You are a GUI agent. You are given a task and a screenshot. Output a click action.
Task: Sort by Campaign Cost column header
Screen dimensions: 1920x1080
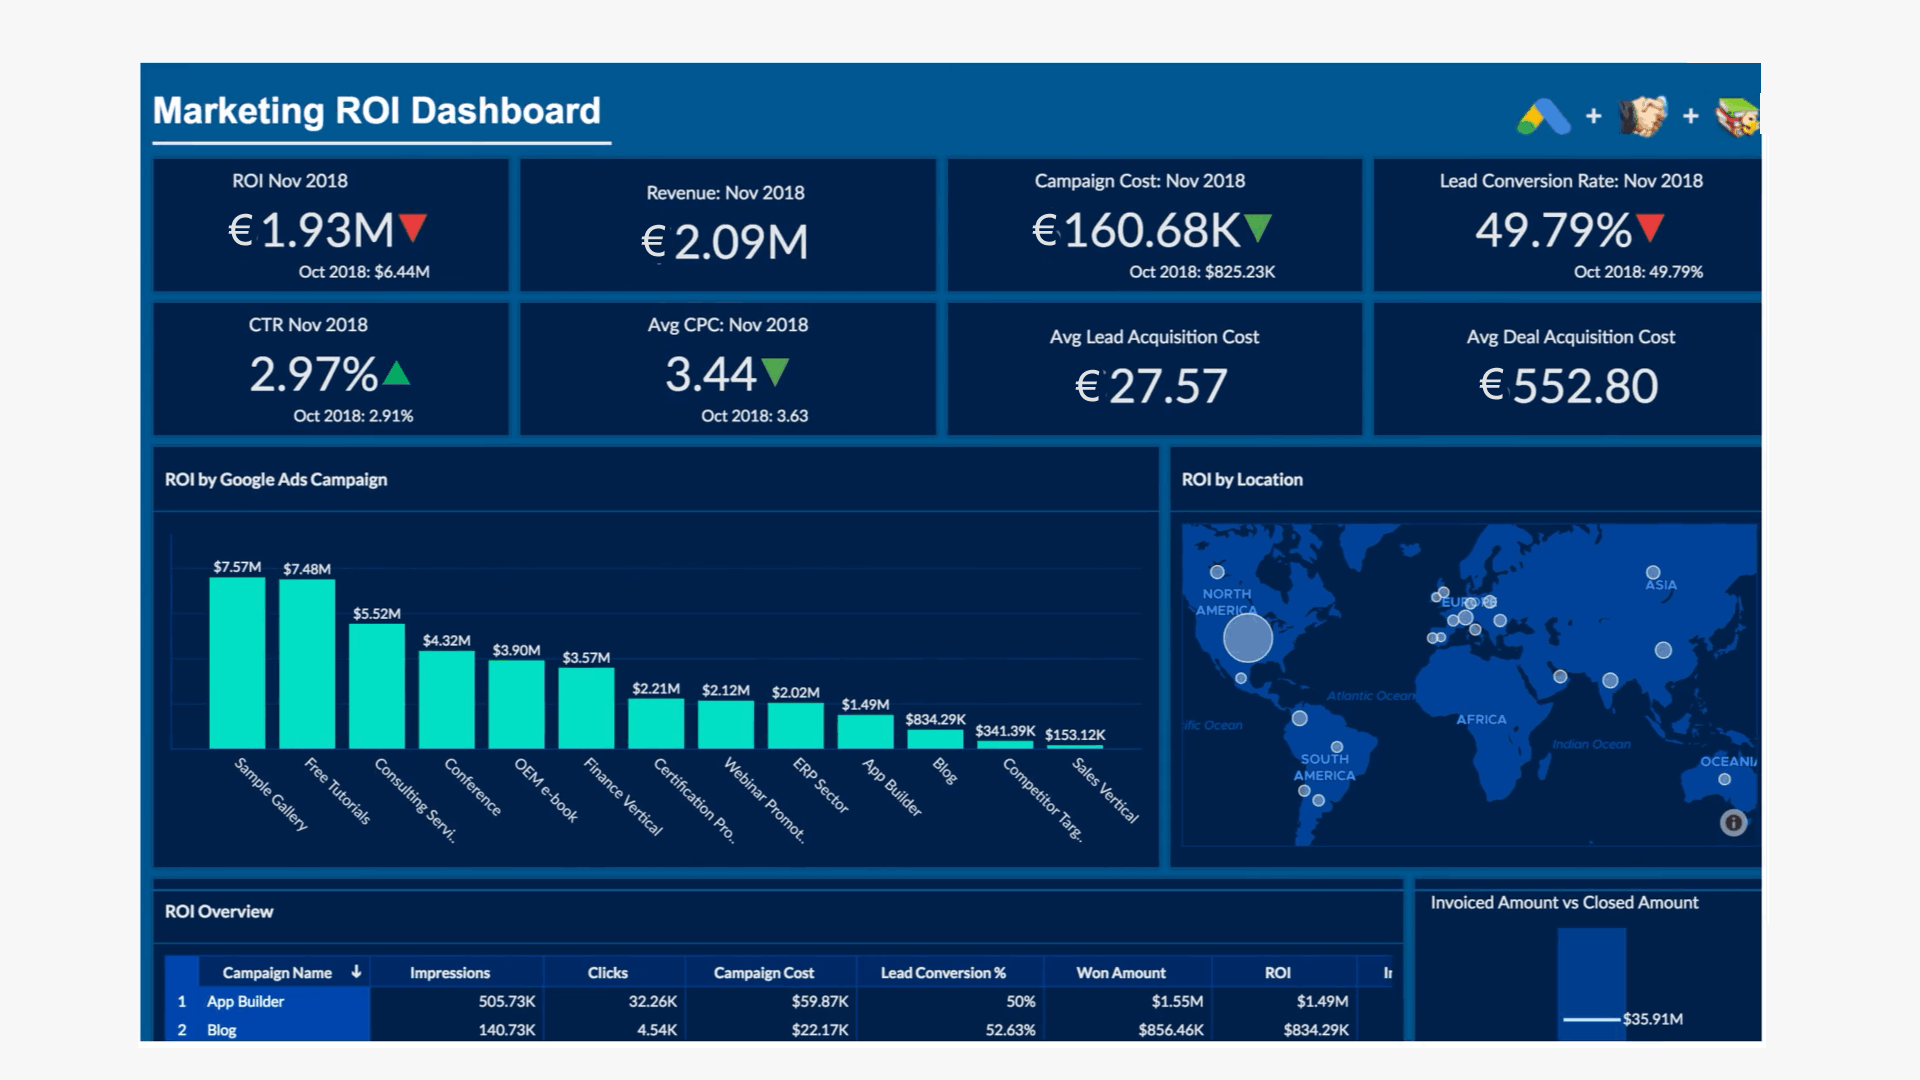[764, 973]
